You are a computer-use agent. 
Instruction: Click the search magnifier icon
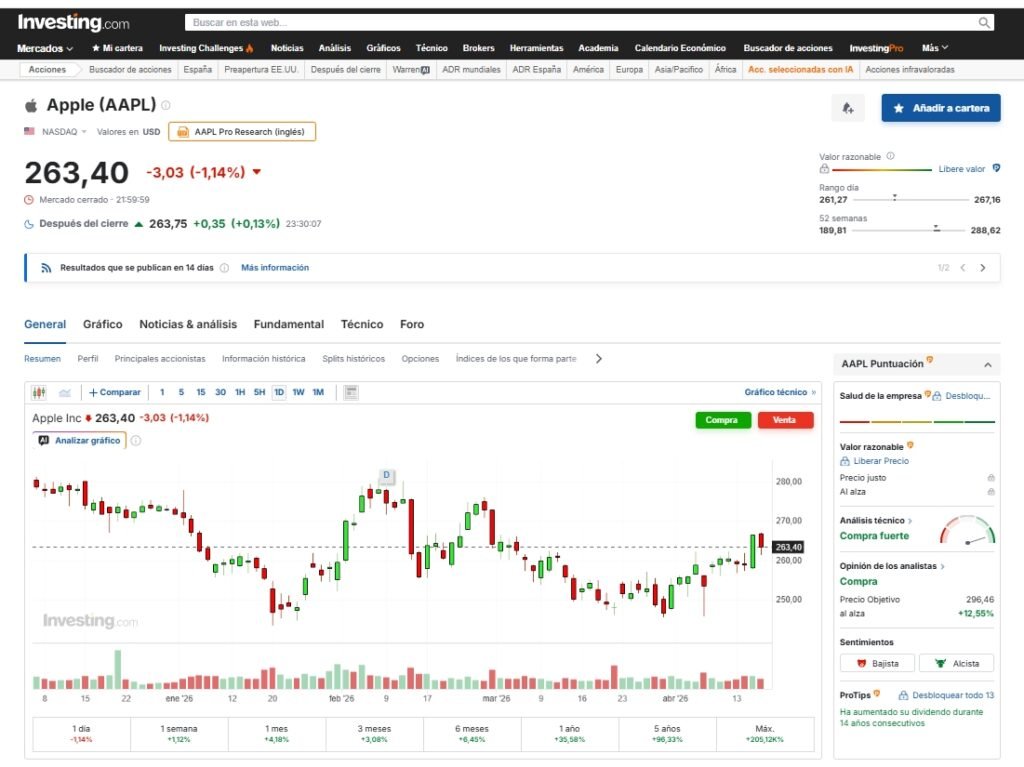984,23
